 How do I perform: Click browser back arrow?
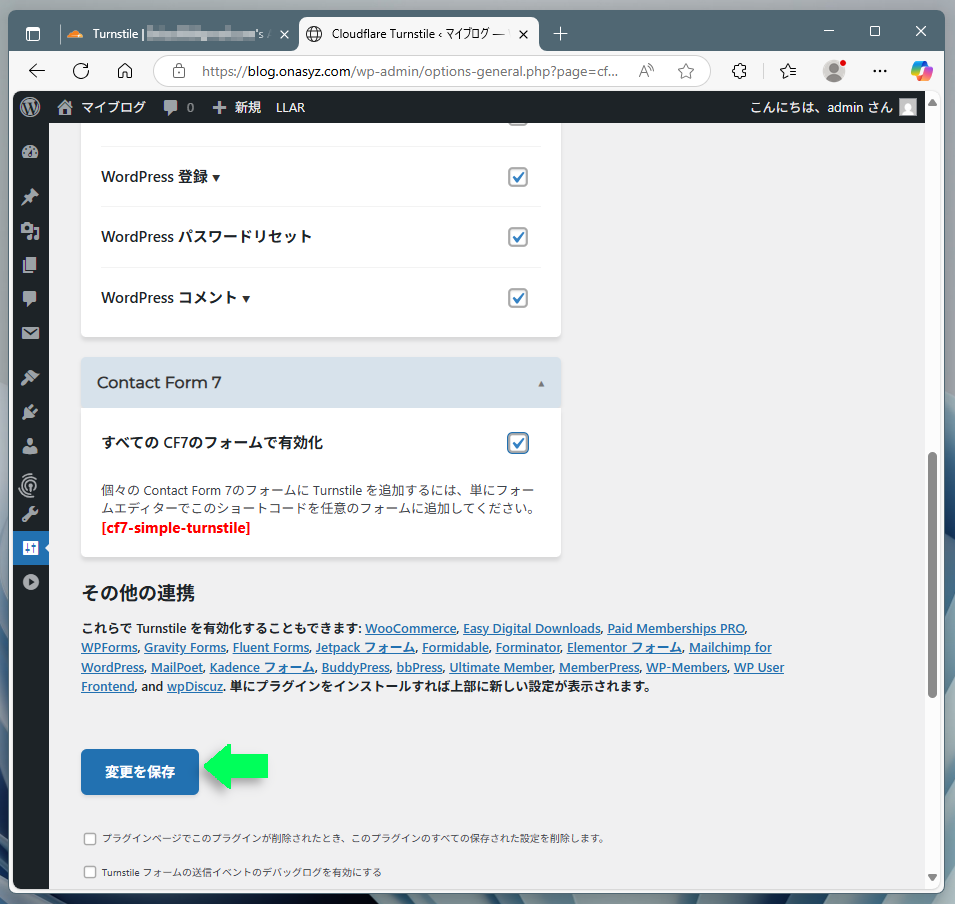coord(37,71)
